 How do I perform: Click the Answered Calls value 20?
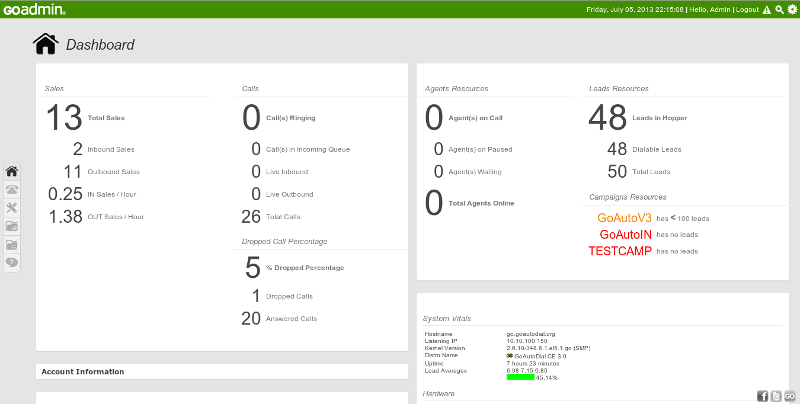pos(251,319)
